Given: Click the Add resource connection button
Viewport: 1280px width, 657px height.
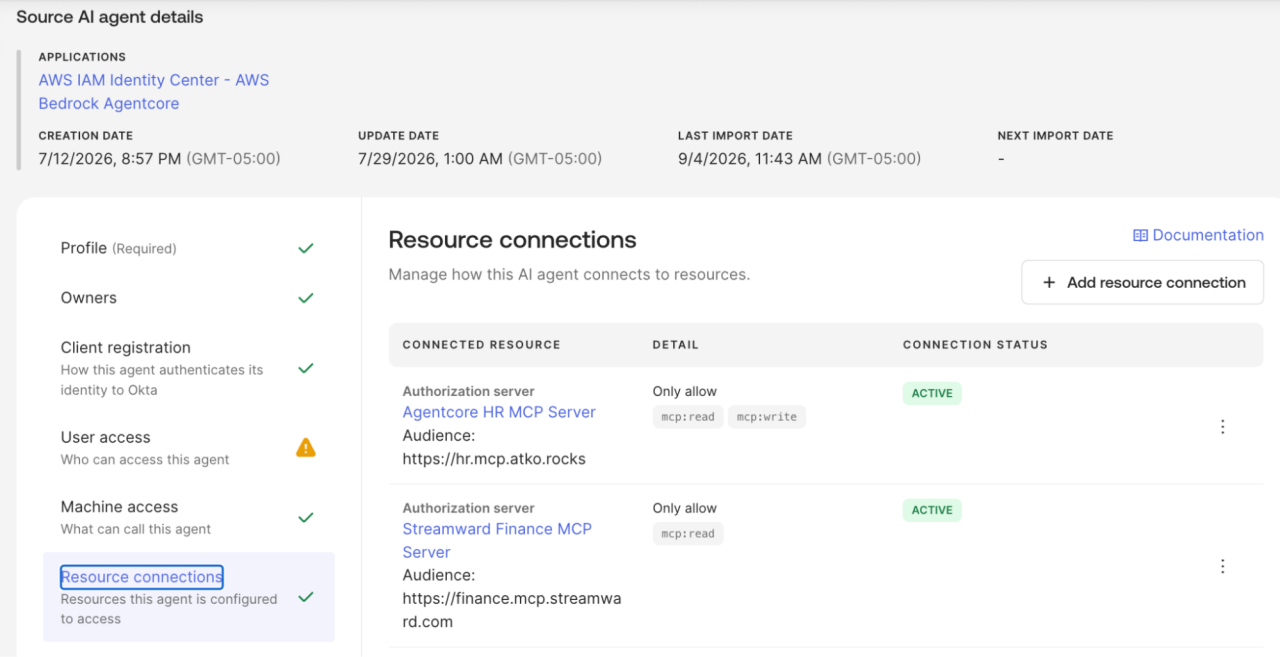Looking at the screenshot, I should 1142,283.
